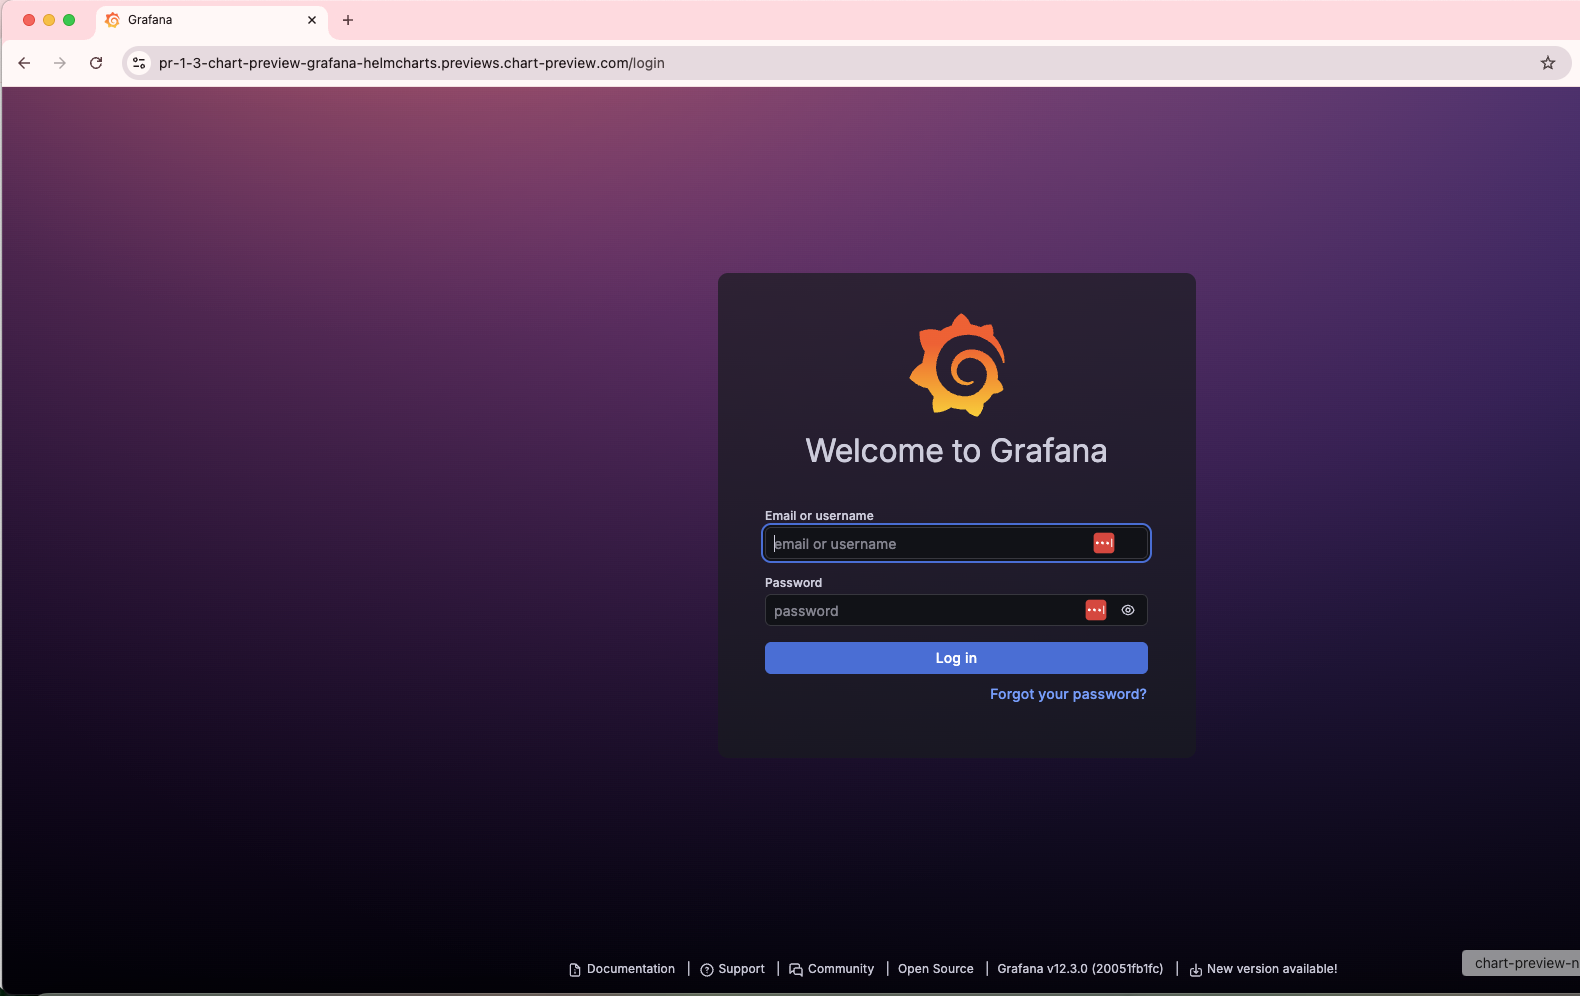This screenshot has height=996, width=1580.
Task: Click the browser forward arrow
Action: pyautogui.click(x=60, y=63)
